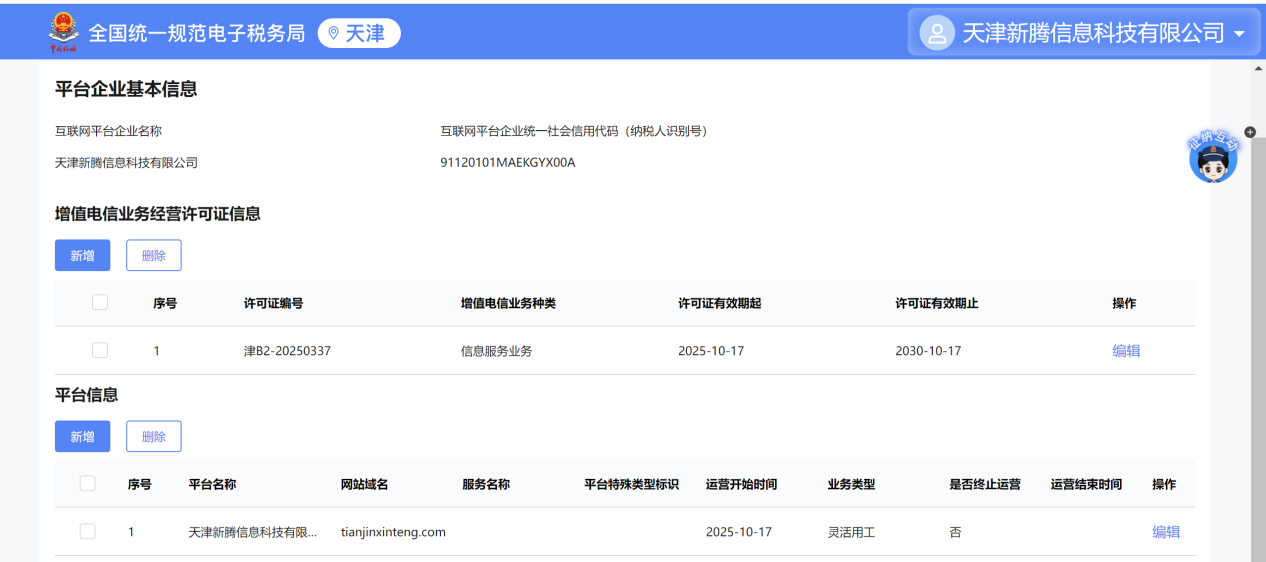Click the license number 津B2-20250337 cell
1266x562 pixels.
pyautogui.click(x=287, y=351)
